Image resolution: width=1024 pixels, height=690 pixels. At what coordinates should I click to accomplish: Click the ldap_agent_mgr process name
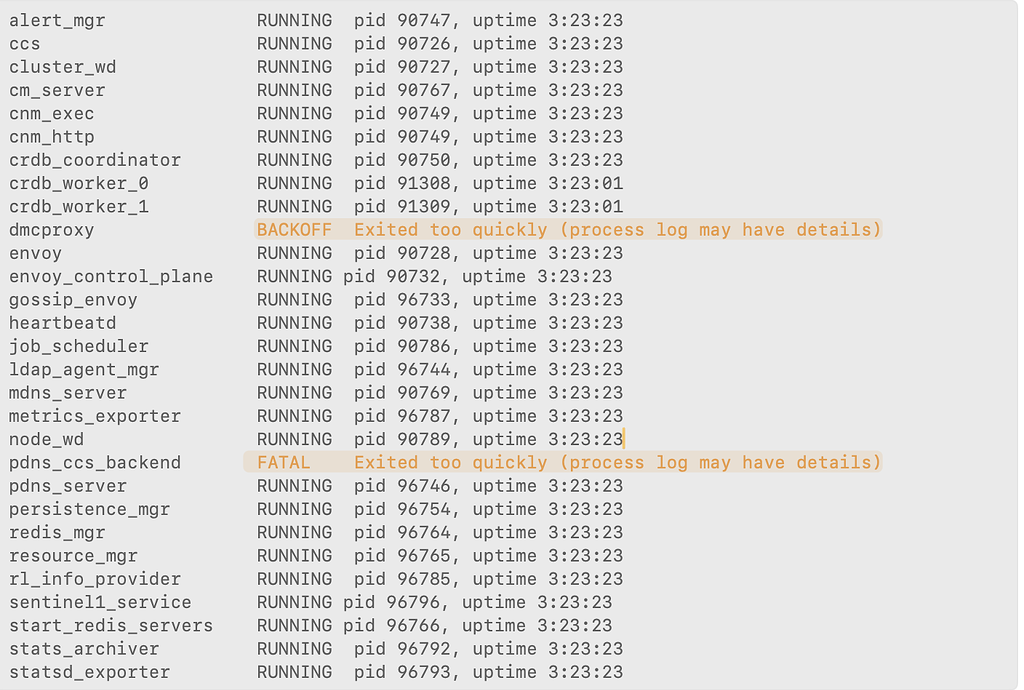click(84, 370)
